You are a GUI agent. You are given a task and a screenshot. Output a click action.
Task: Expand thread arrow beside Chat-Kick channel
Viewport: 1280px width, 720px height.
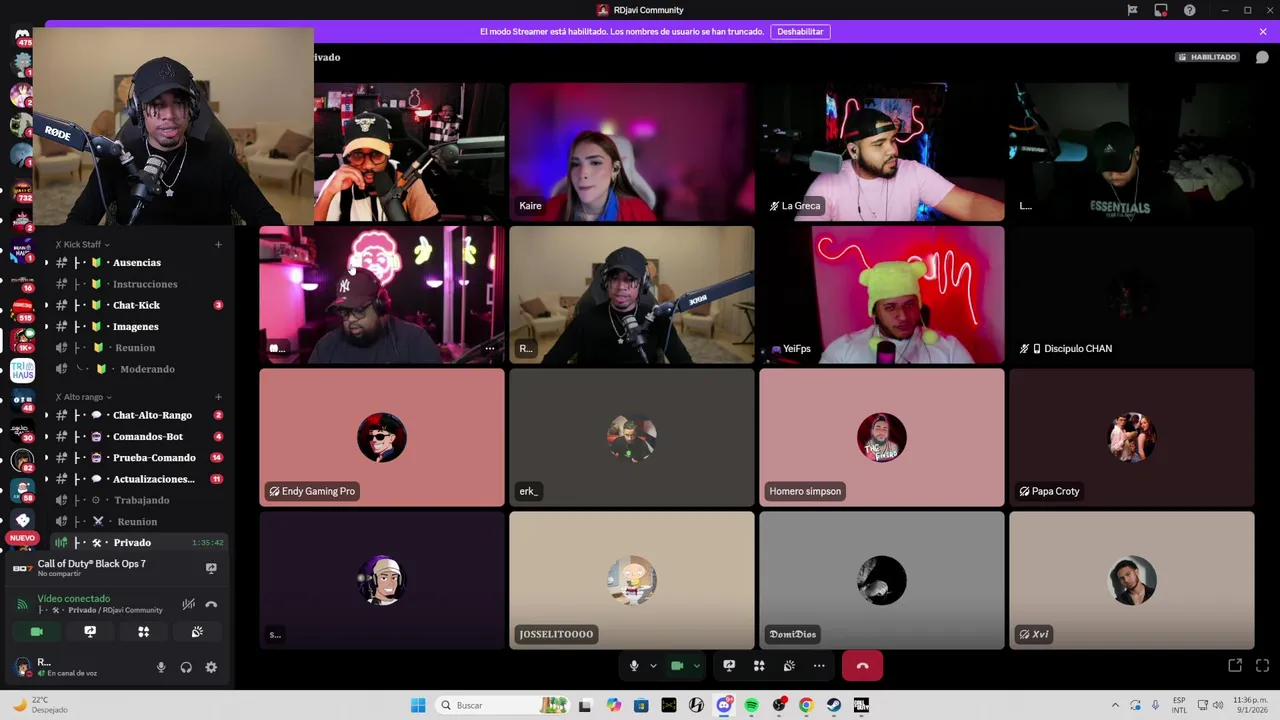tap(46, 305)
